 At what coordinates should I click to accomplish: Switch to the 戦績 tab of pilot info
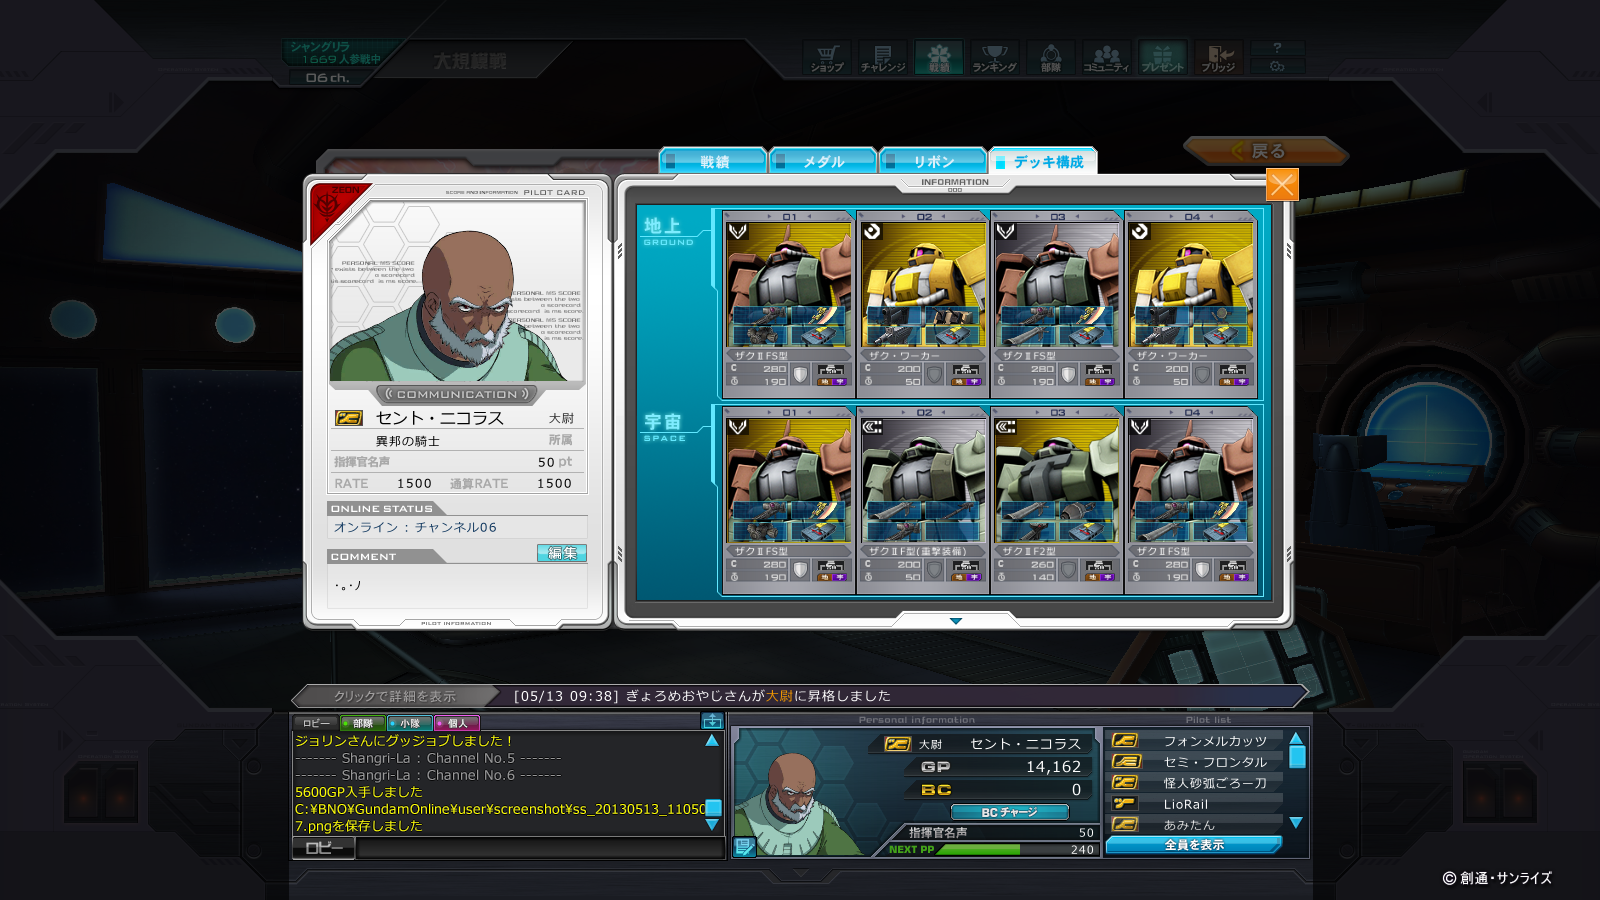[x=713, y=161]
